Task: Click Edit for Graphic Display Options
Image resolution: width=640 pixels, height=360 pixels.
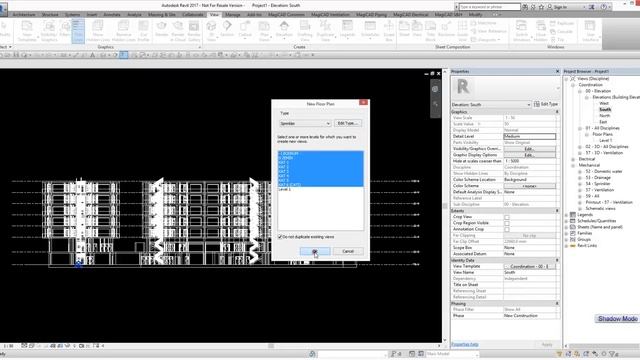Action: pyautogui.click(x=529, y=155)
